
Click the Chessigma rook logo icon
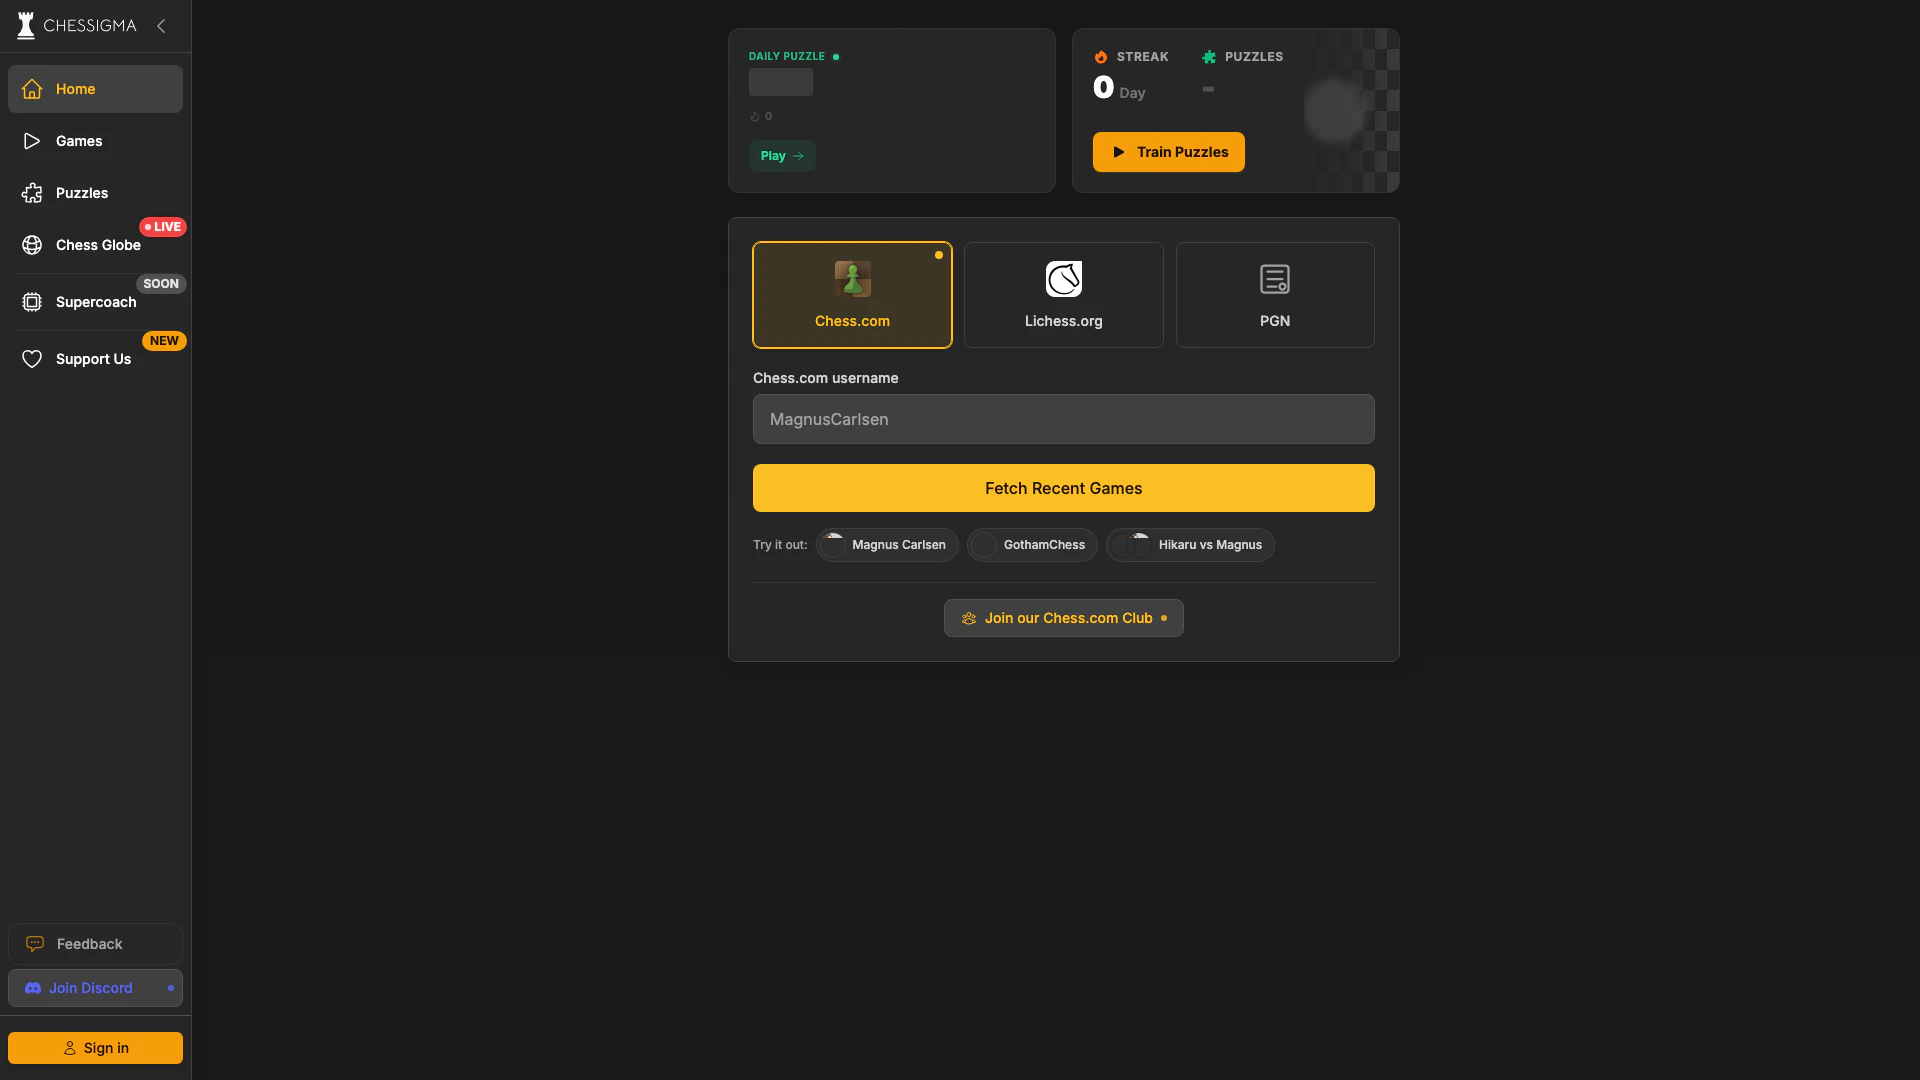pyautogui.click(x=26, y=26)
